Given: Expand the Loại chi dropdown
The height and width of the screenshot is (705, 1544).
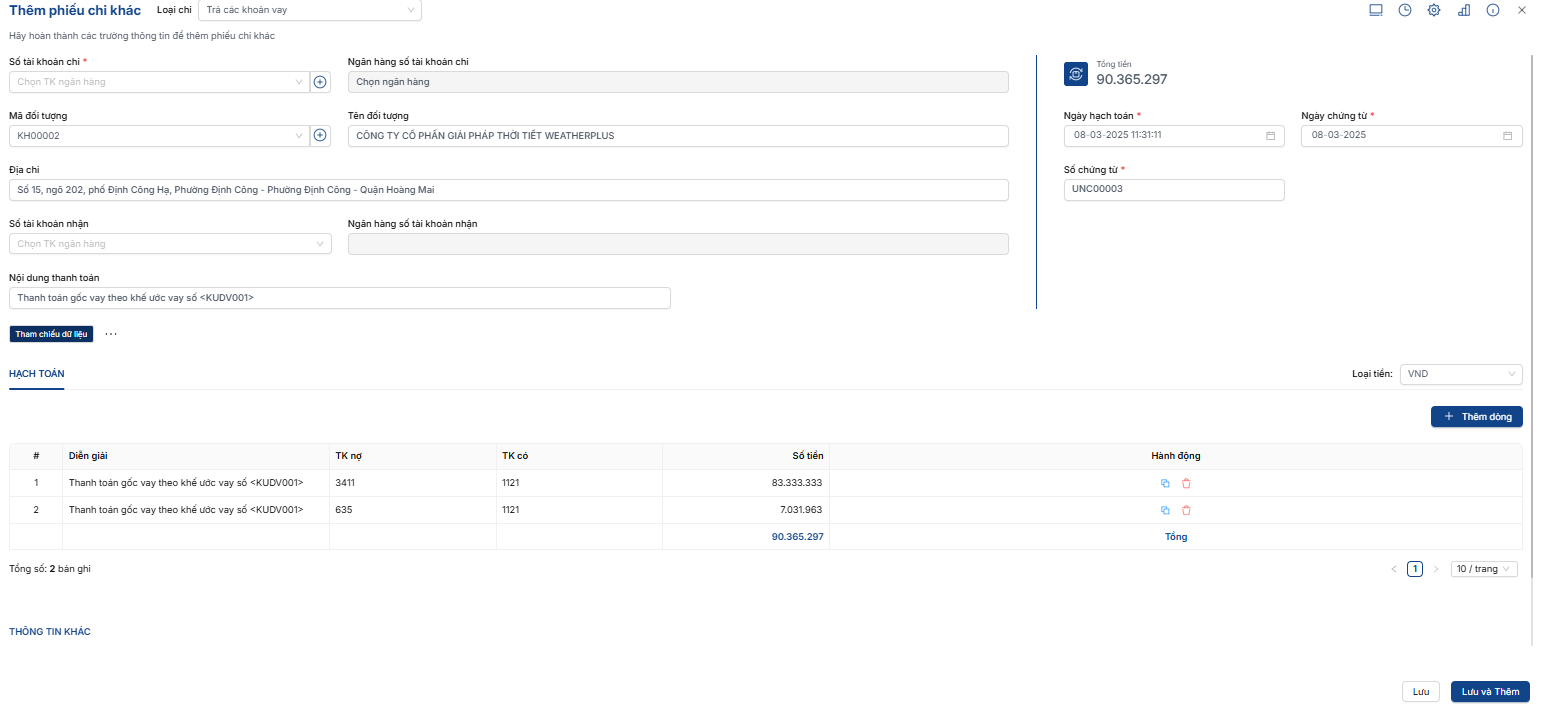Looking at the screenshot, I should click(x=310, y=10).
